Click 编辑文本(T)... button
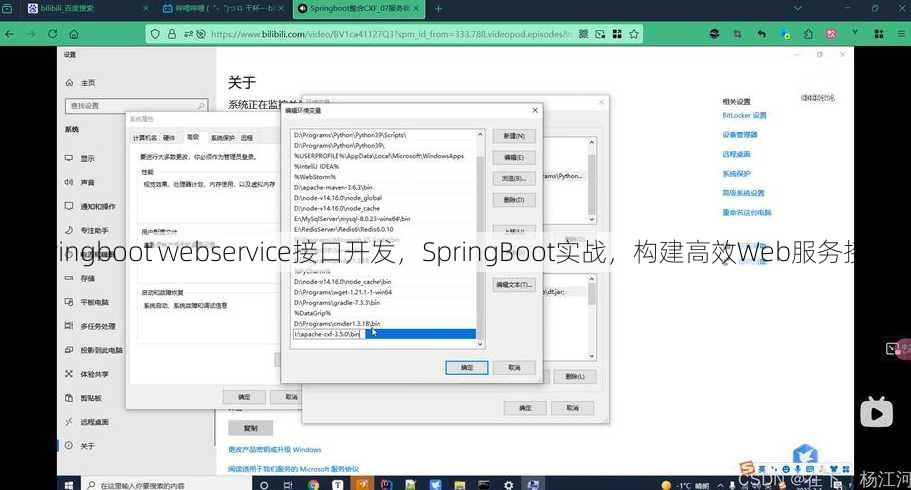911x490 pixels. coord(514,285)
